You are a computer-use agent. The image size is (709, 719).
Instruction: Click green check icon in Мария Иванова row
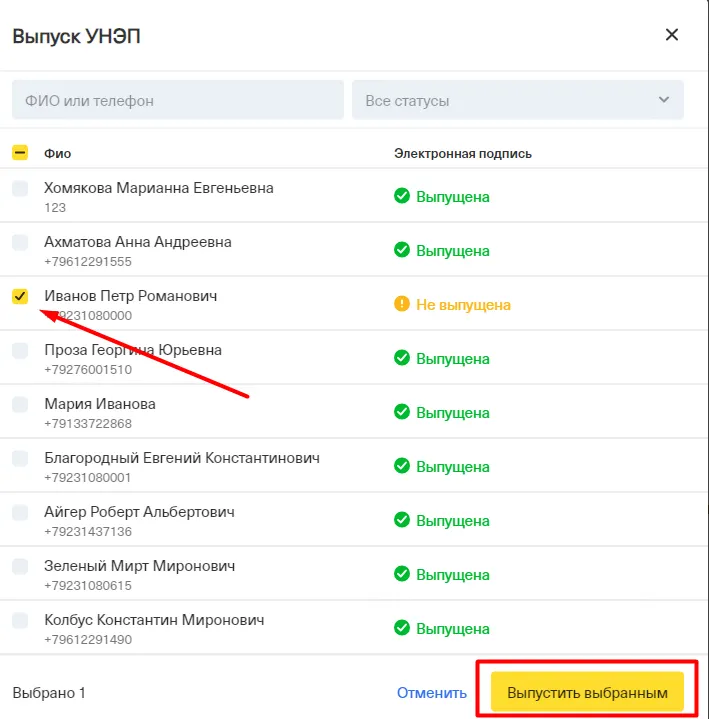(402, 412)
